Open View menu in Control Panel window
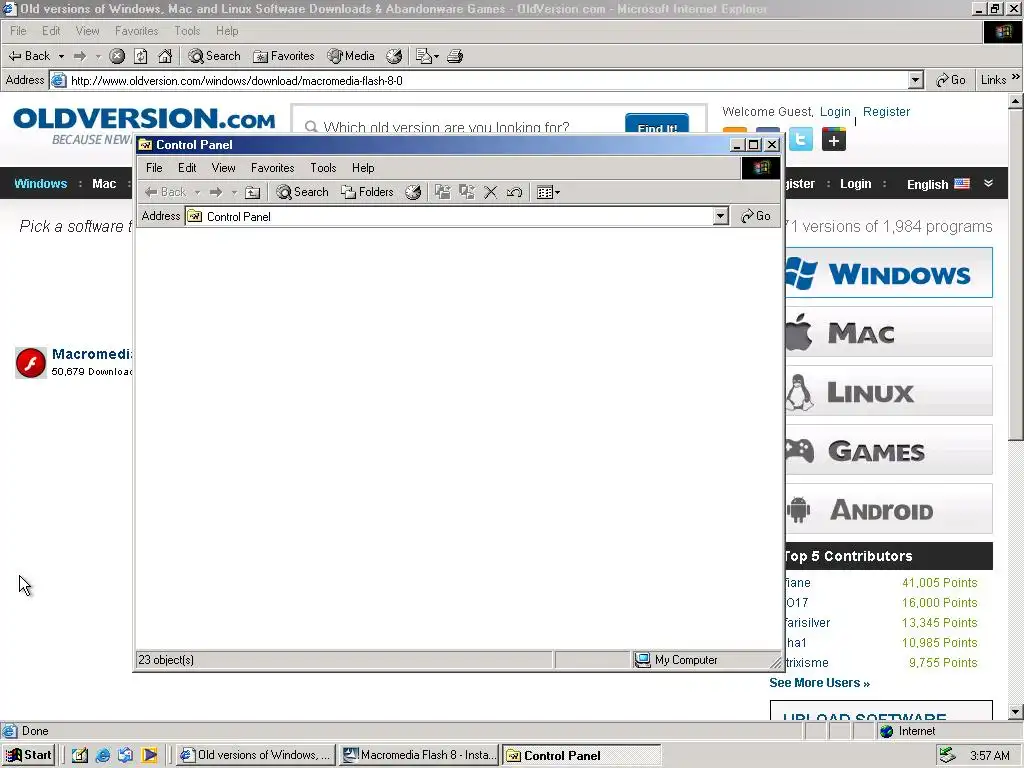Image resolution: width=1024 pixels, height=768 pixels. coord(223,168)
